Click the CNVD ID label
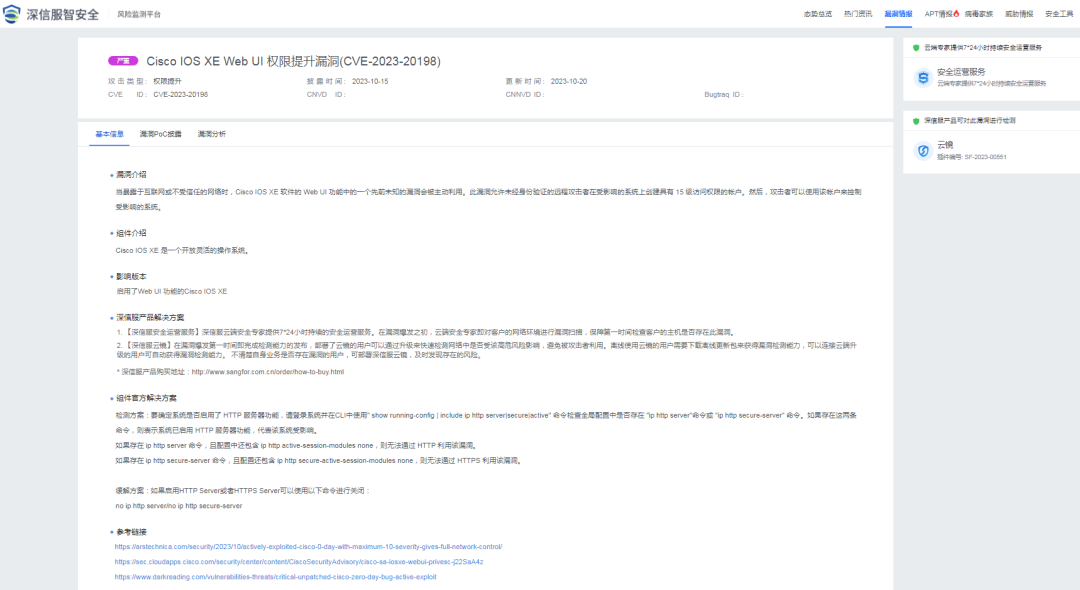The width and height of the screenshot is (1080, 590). tap(325, 95)
